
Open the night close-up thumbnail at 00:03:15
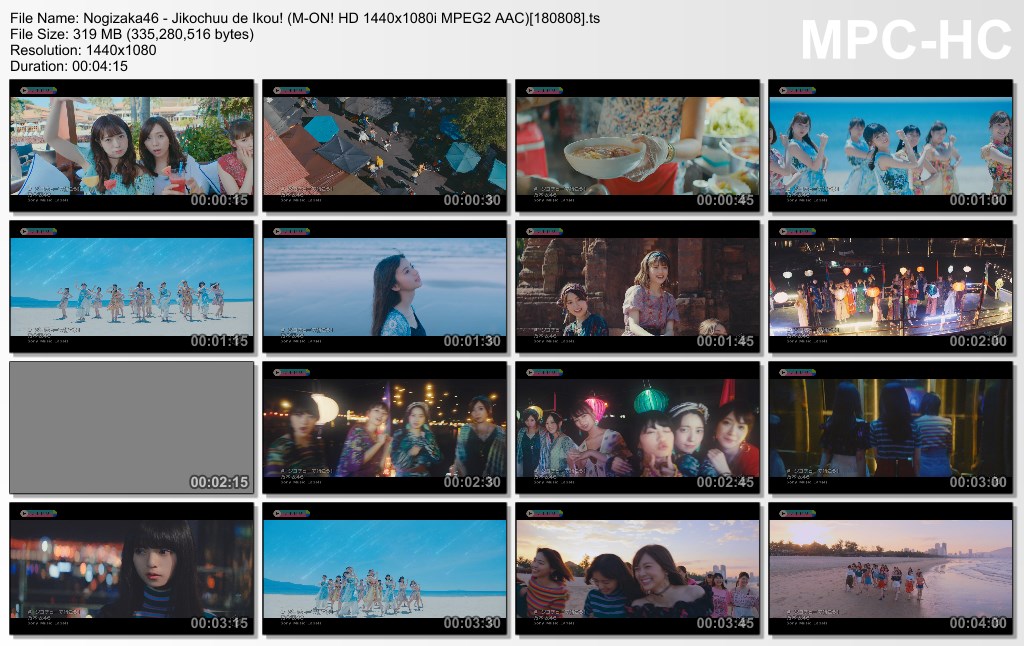[x=132, y=569]
